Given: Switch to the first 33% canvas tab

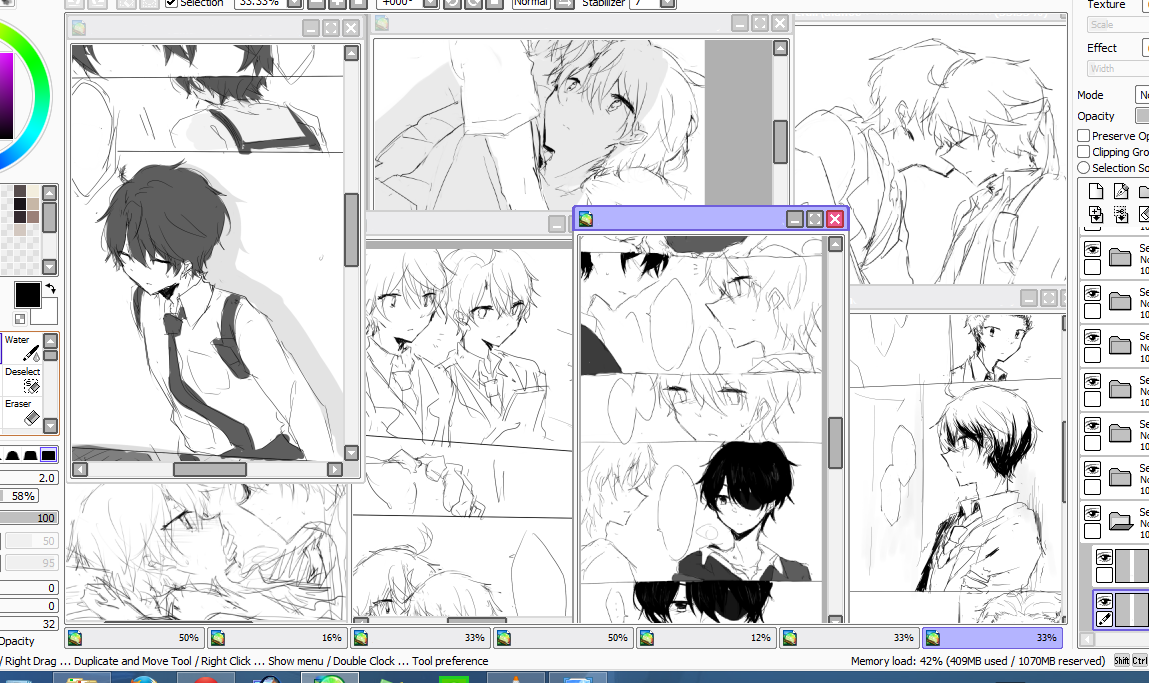Looking at the screenshot, I should 421,638.
